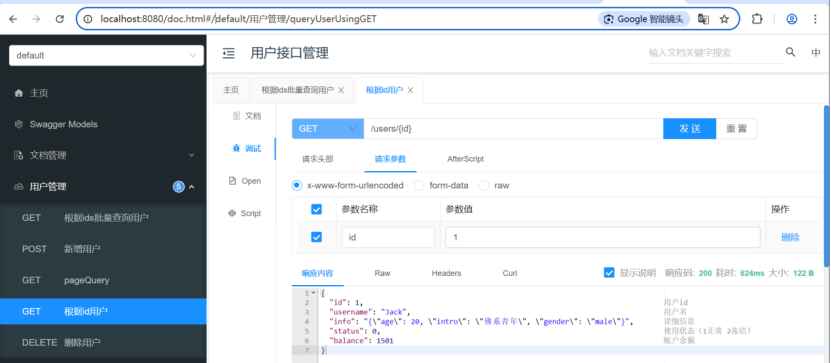Screen dimensions: 831x363
Task: Toggle the select-all parameters checkbox
Action: [x=316, y=210]
